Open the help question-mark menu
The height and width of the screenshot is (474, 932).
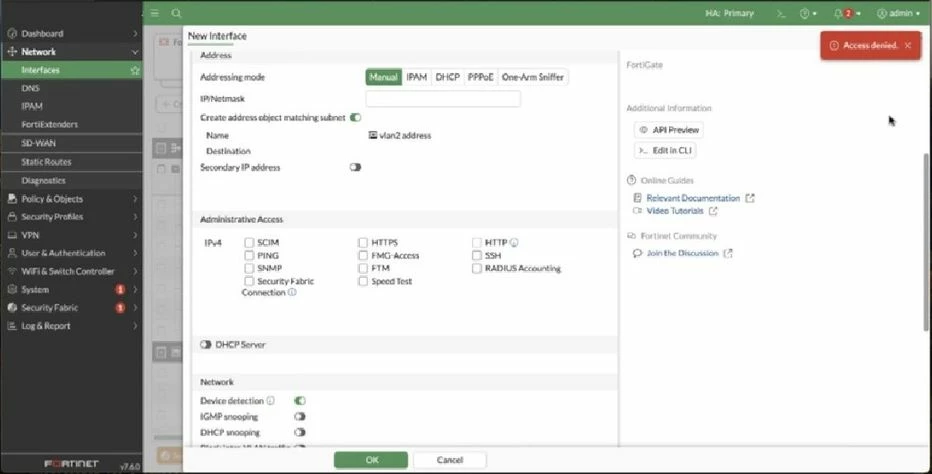808,13
